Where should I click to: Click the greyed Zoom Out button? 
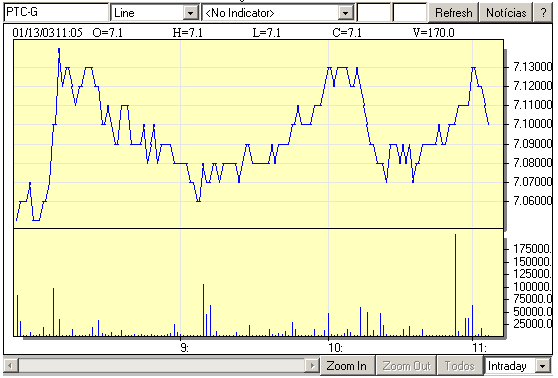coord(406,366)
